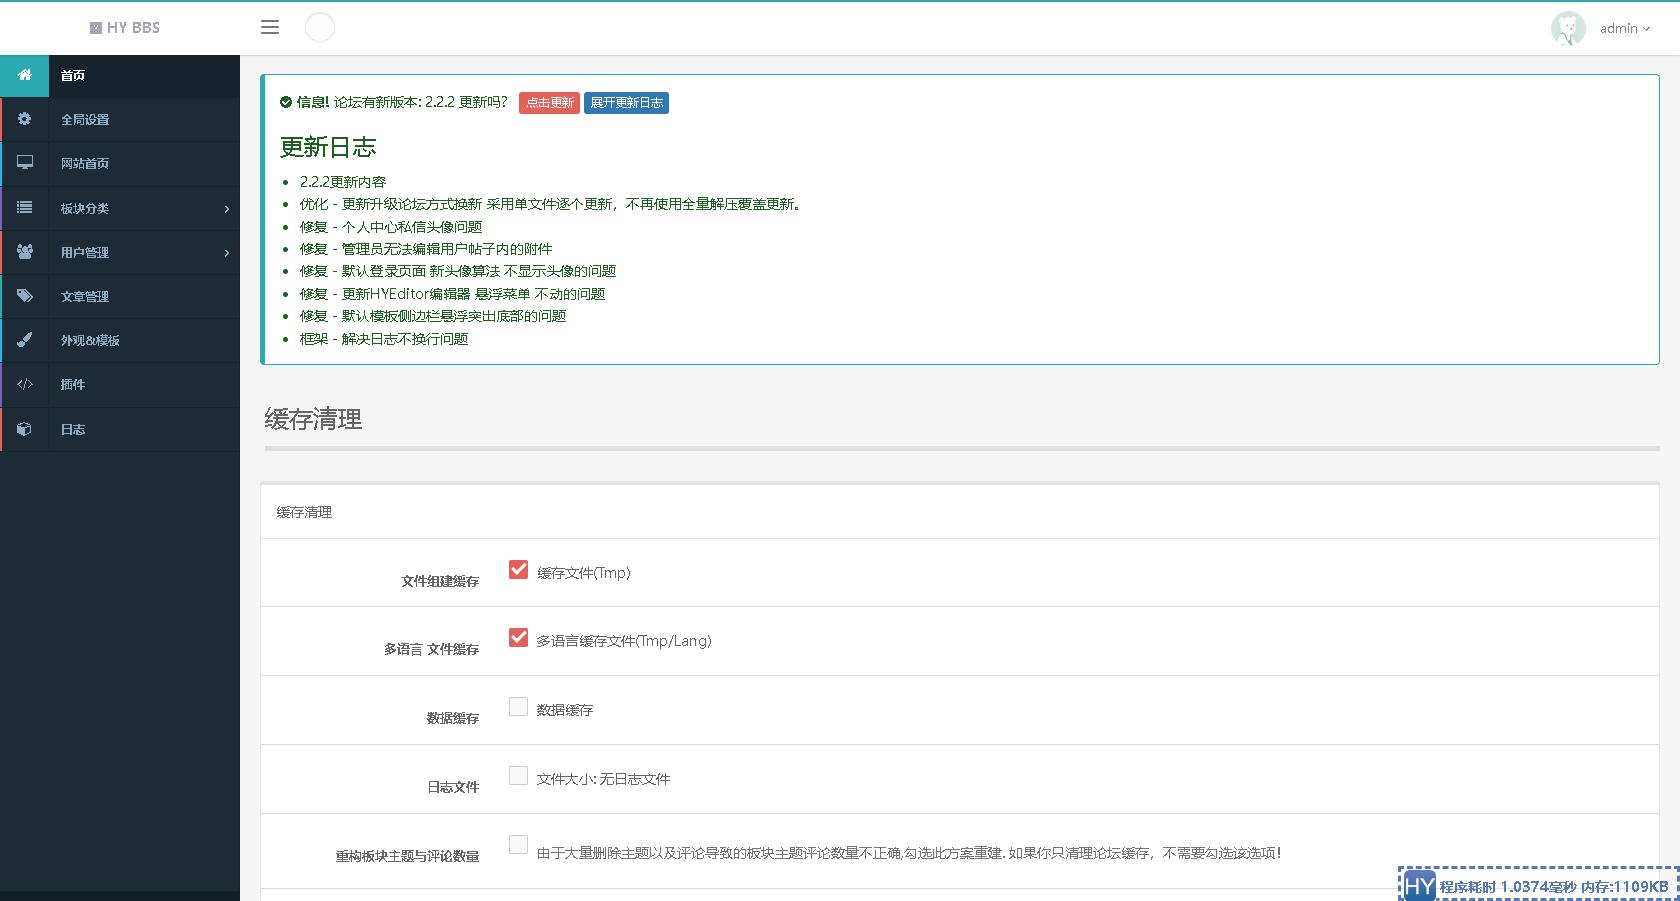The image size is (1680, 901).
Task: Select the list icon for 板块分类
Action: (24, 208)
